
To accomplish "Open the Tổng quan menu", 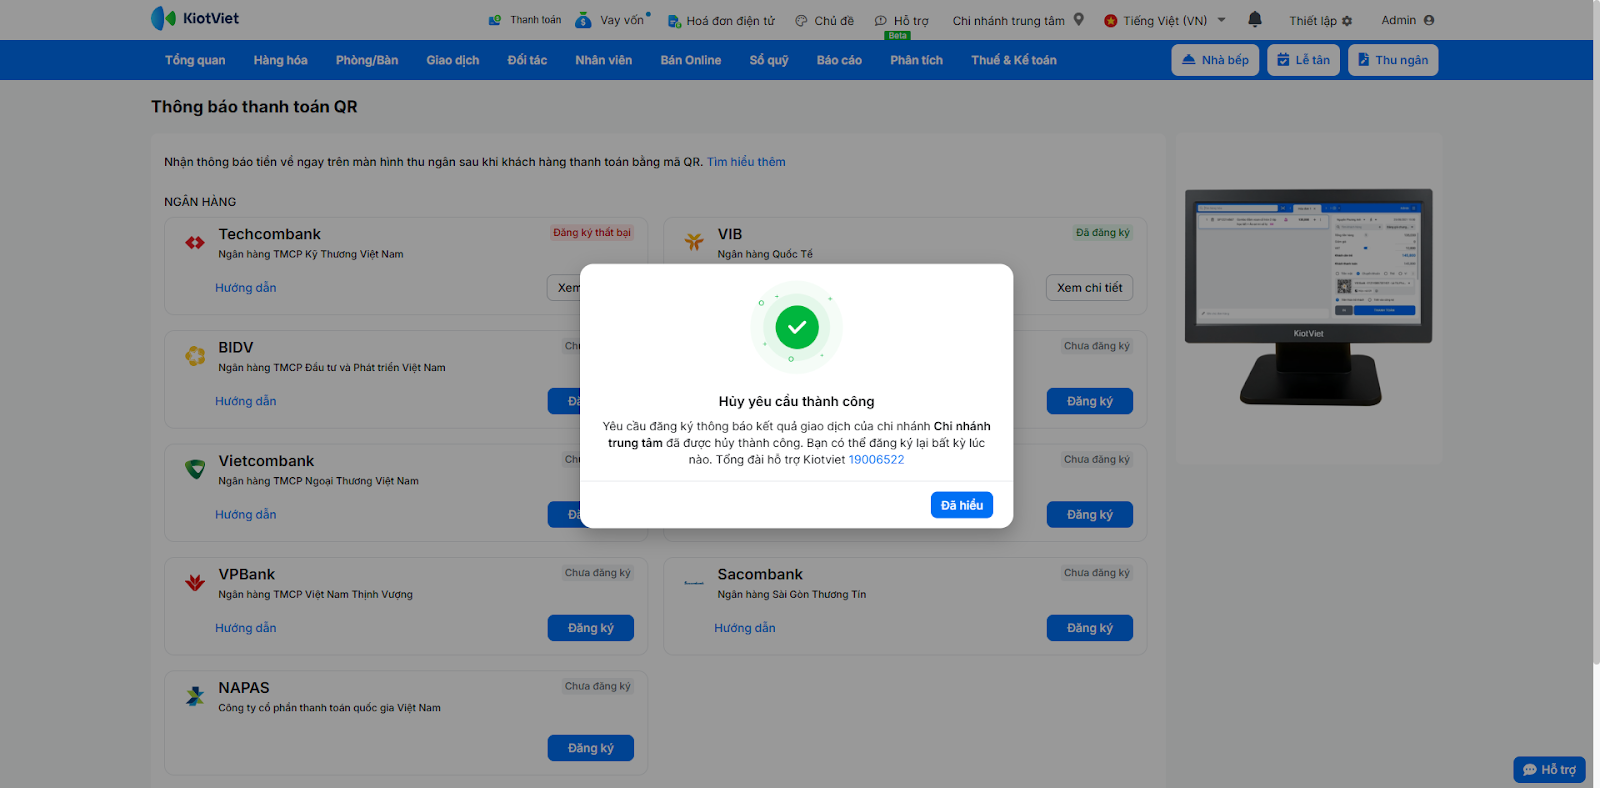I will [195, 60].
